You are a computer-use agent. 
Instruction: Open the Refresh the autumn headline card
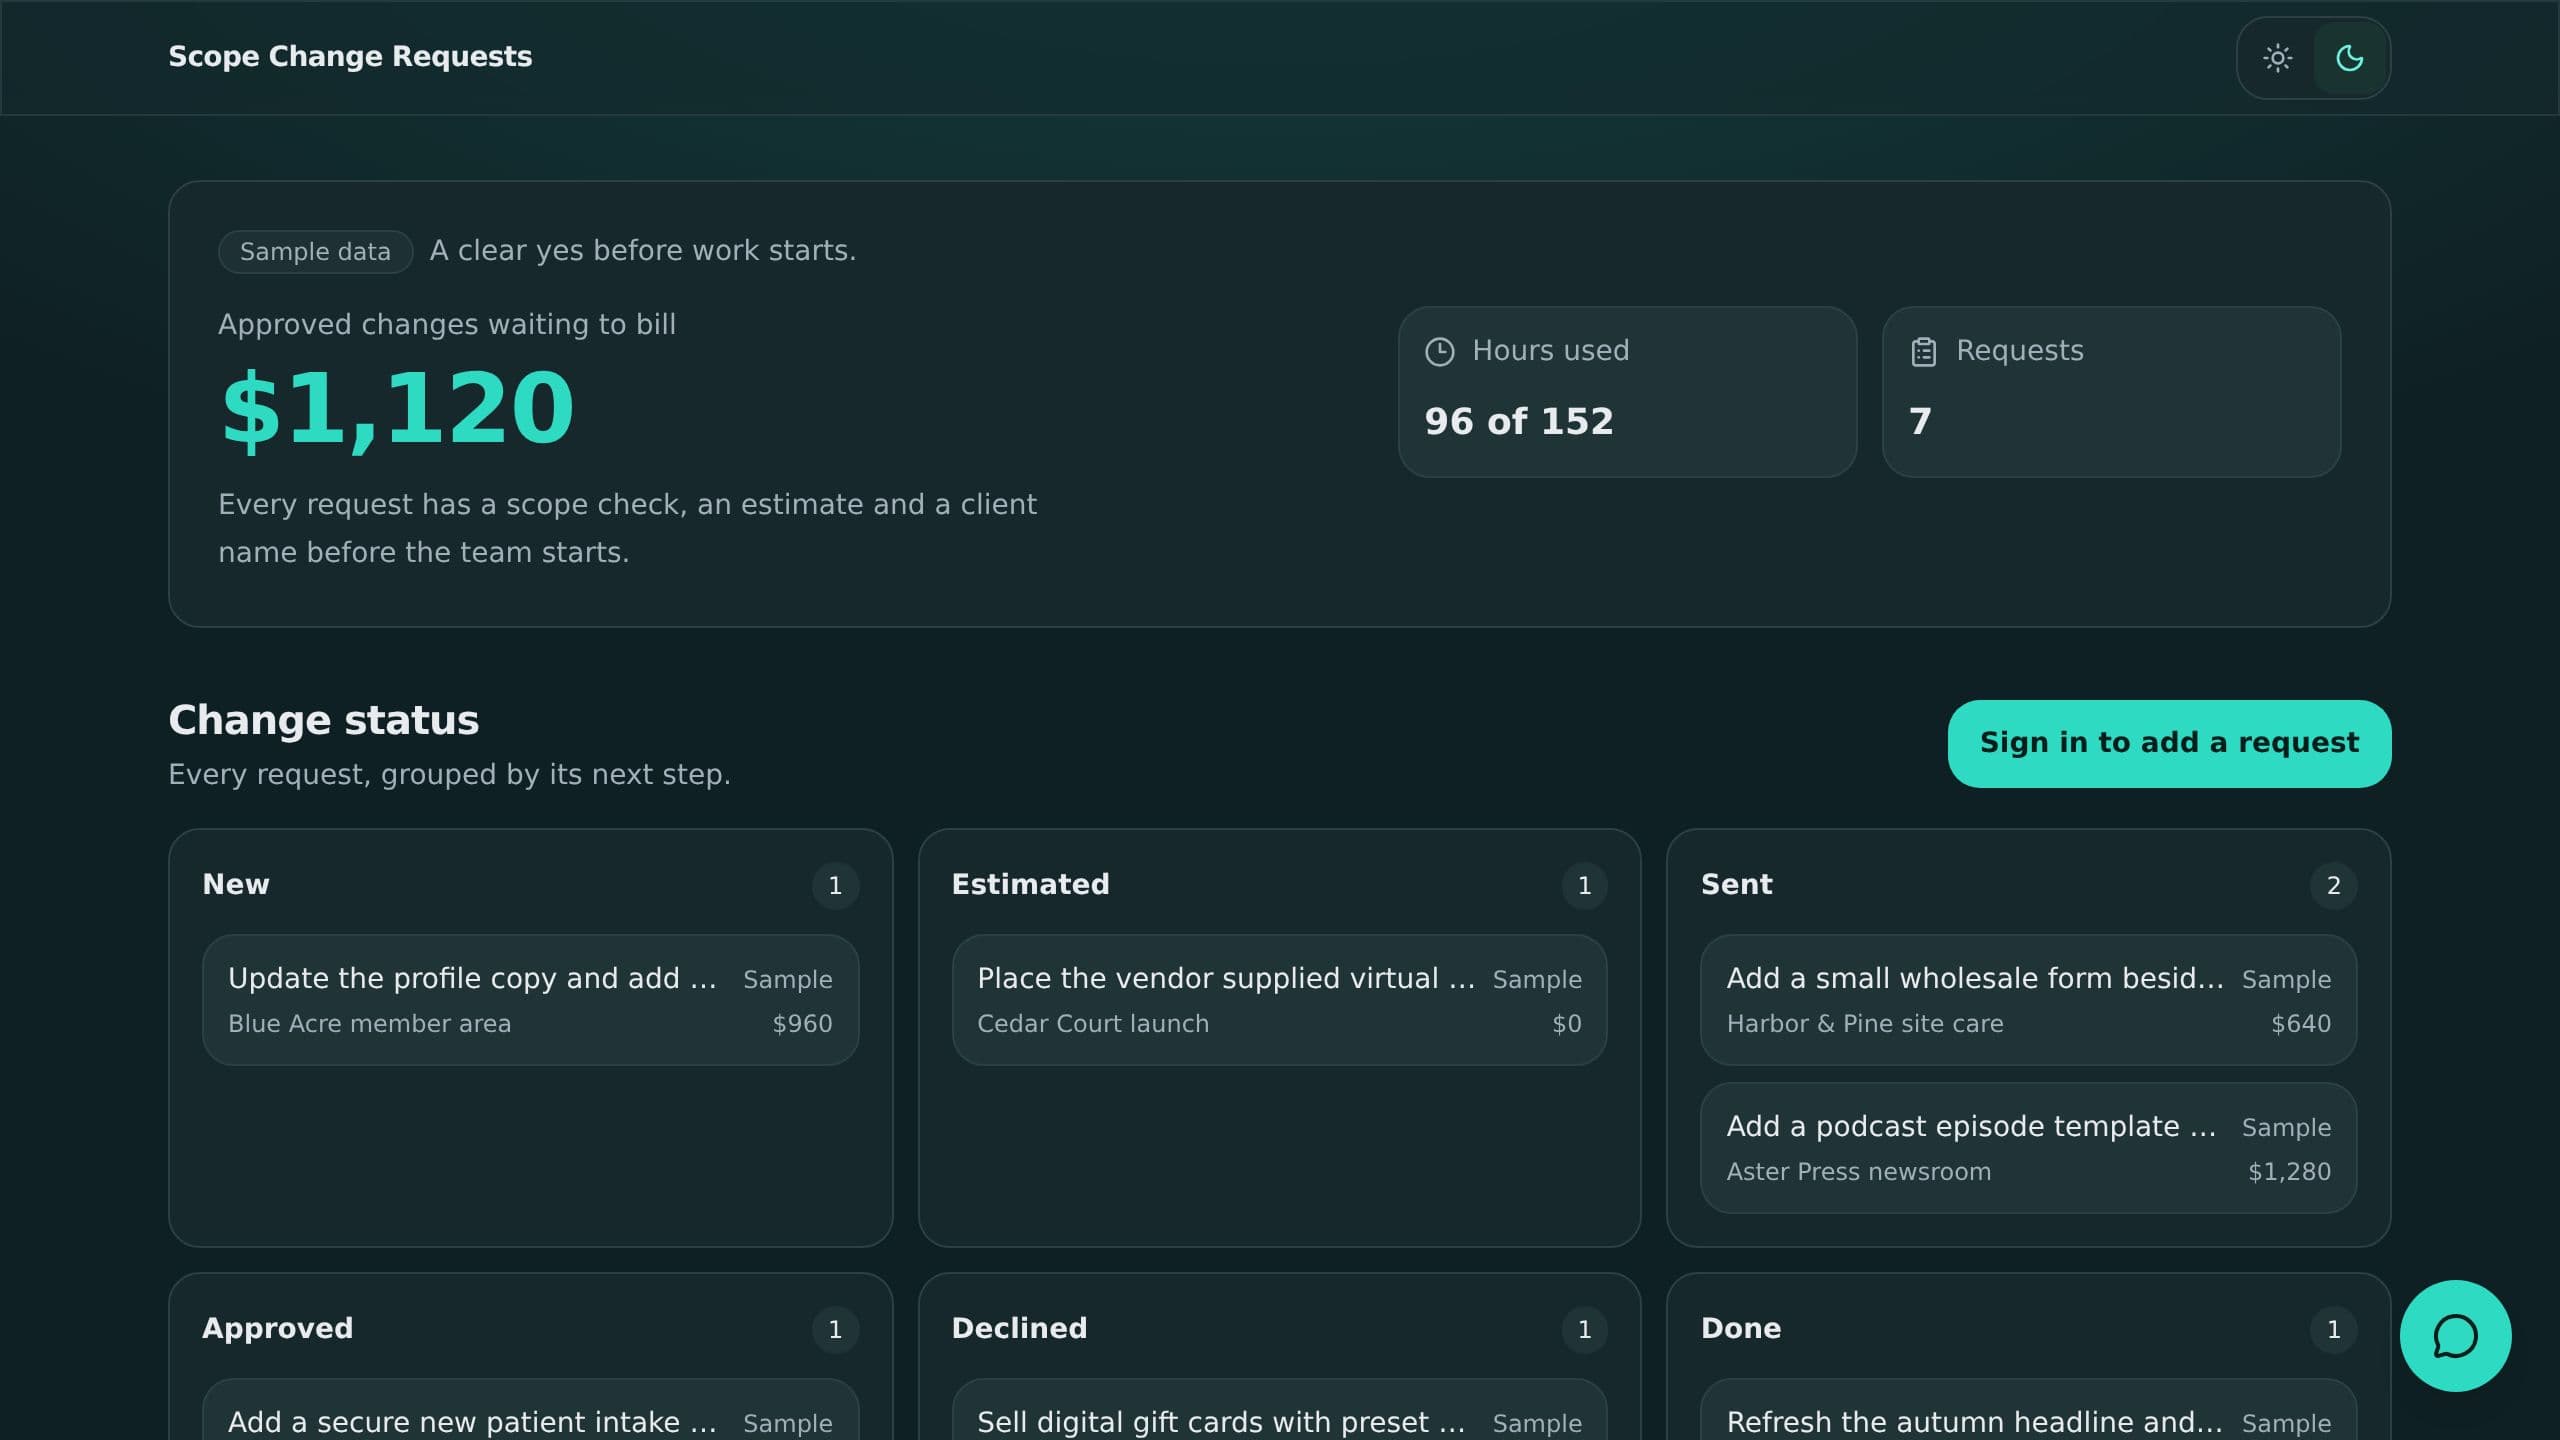[2028, 1410]
